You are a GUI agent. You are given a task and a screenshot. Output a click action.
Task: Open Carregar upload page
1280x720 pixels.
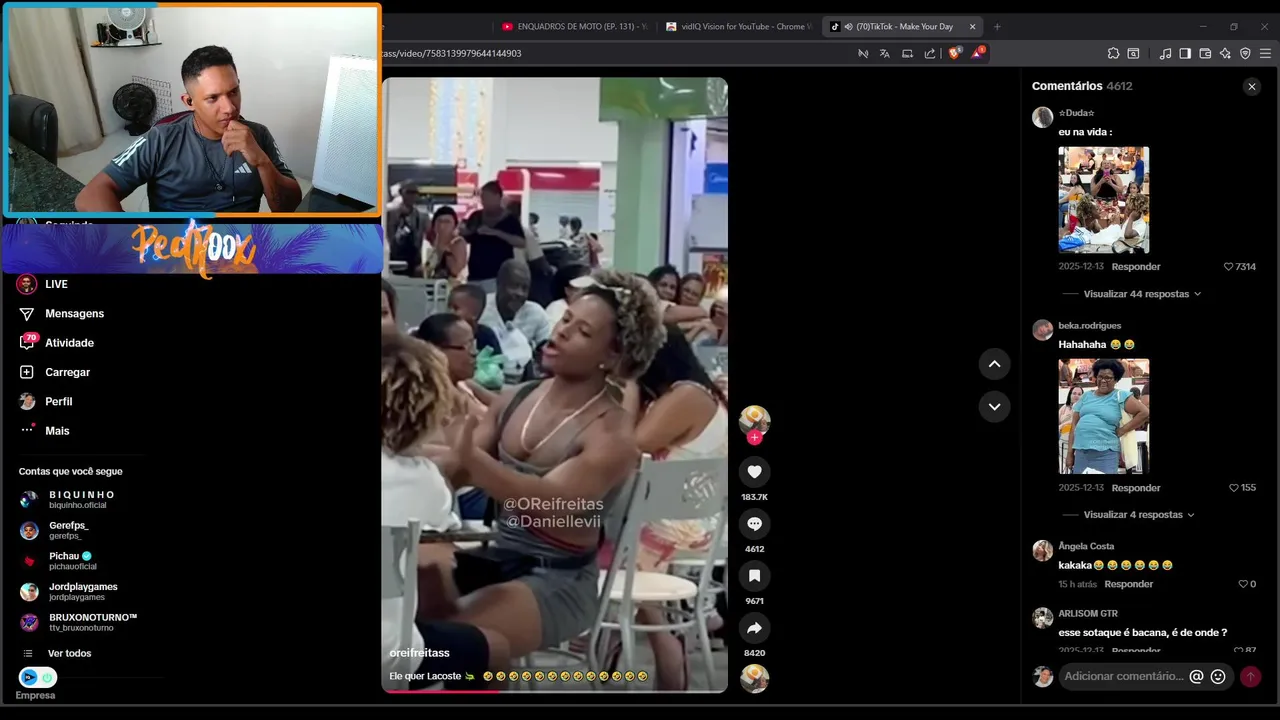click(x=55, y=372)
